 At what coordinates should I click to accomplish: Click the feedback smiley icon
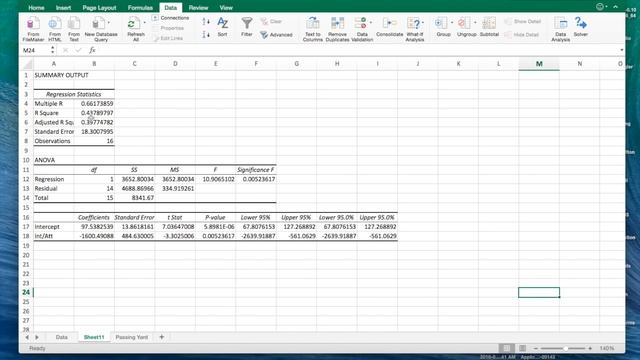(x=600, y=7)
